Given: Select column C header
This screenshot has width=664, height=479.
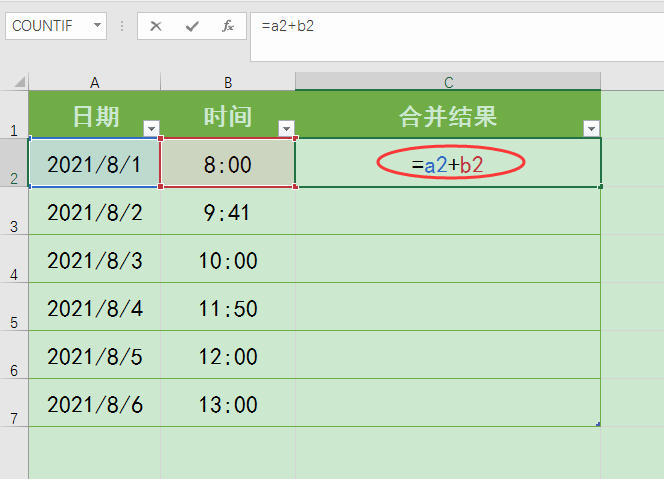Looking at the screenshot, I should click(448, 82).
